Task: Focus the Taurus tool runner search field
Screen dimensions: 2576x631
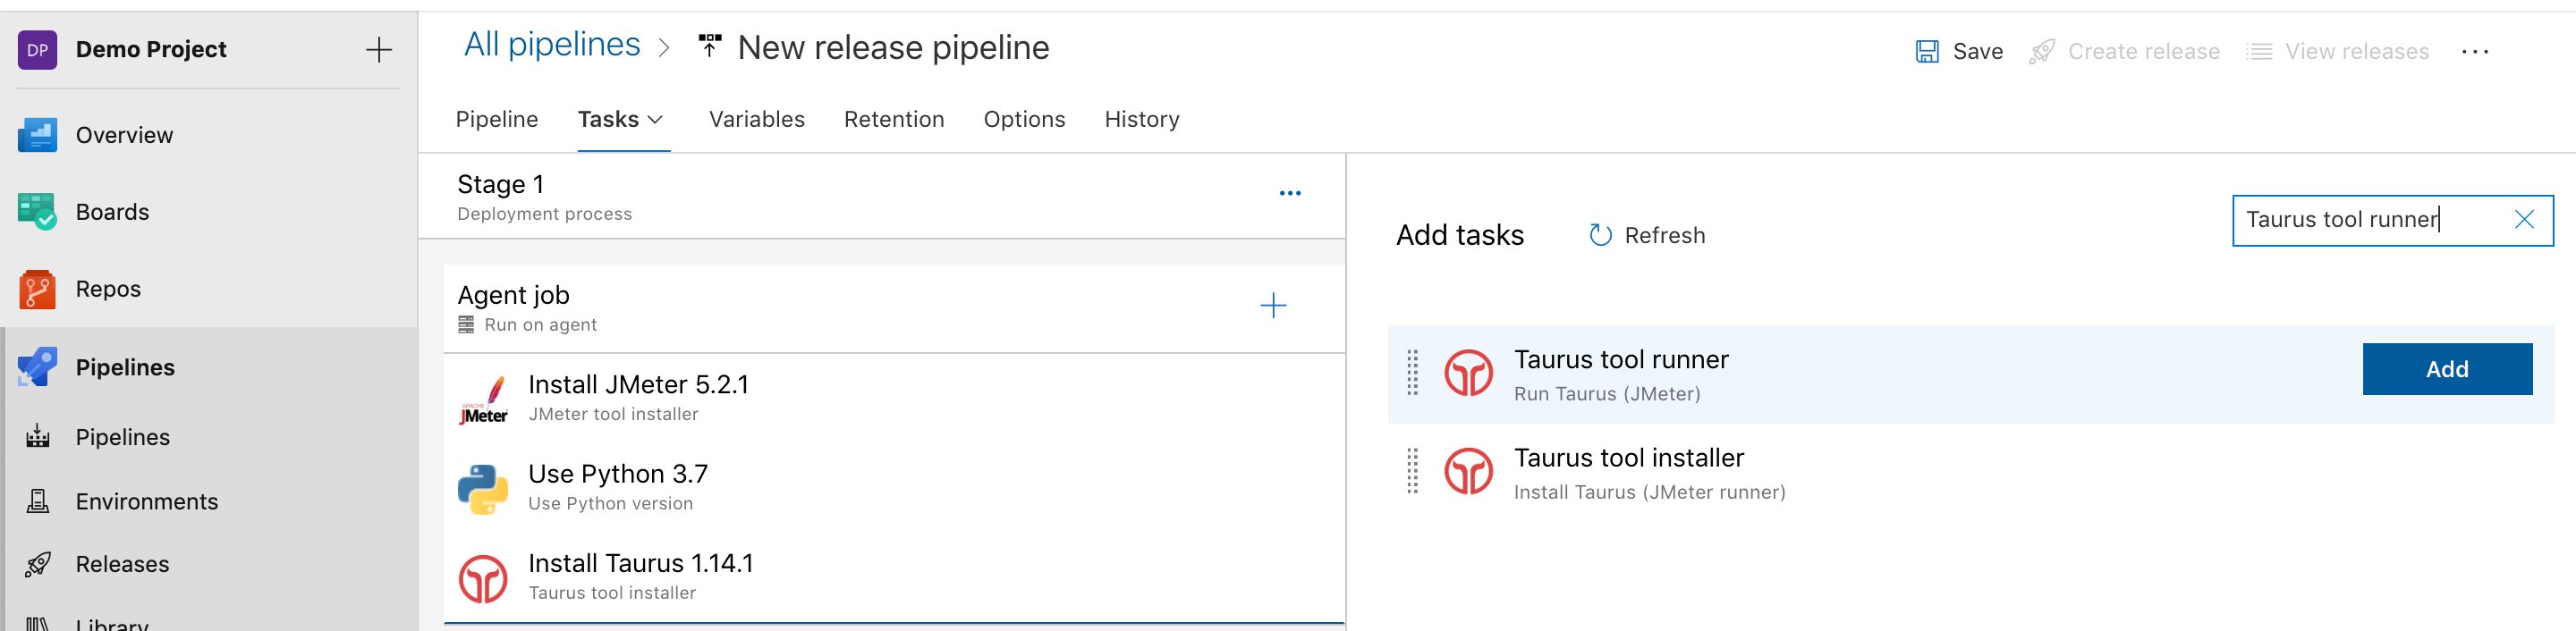Action: point(2370,220)
